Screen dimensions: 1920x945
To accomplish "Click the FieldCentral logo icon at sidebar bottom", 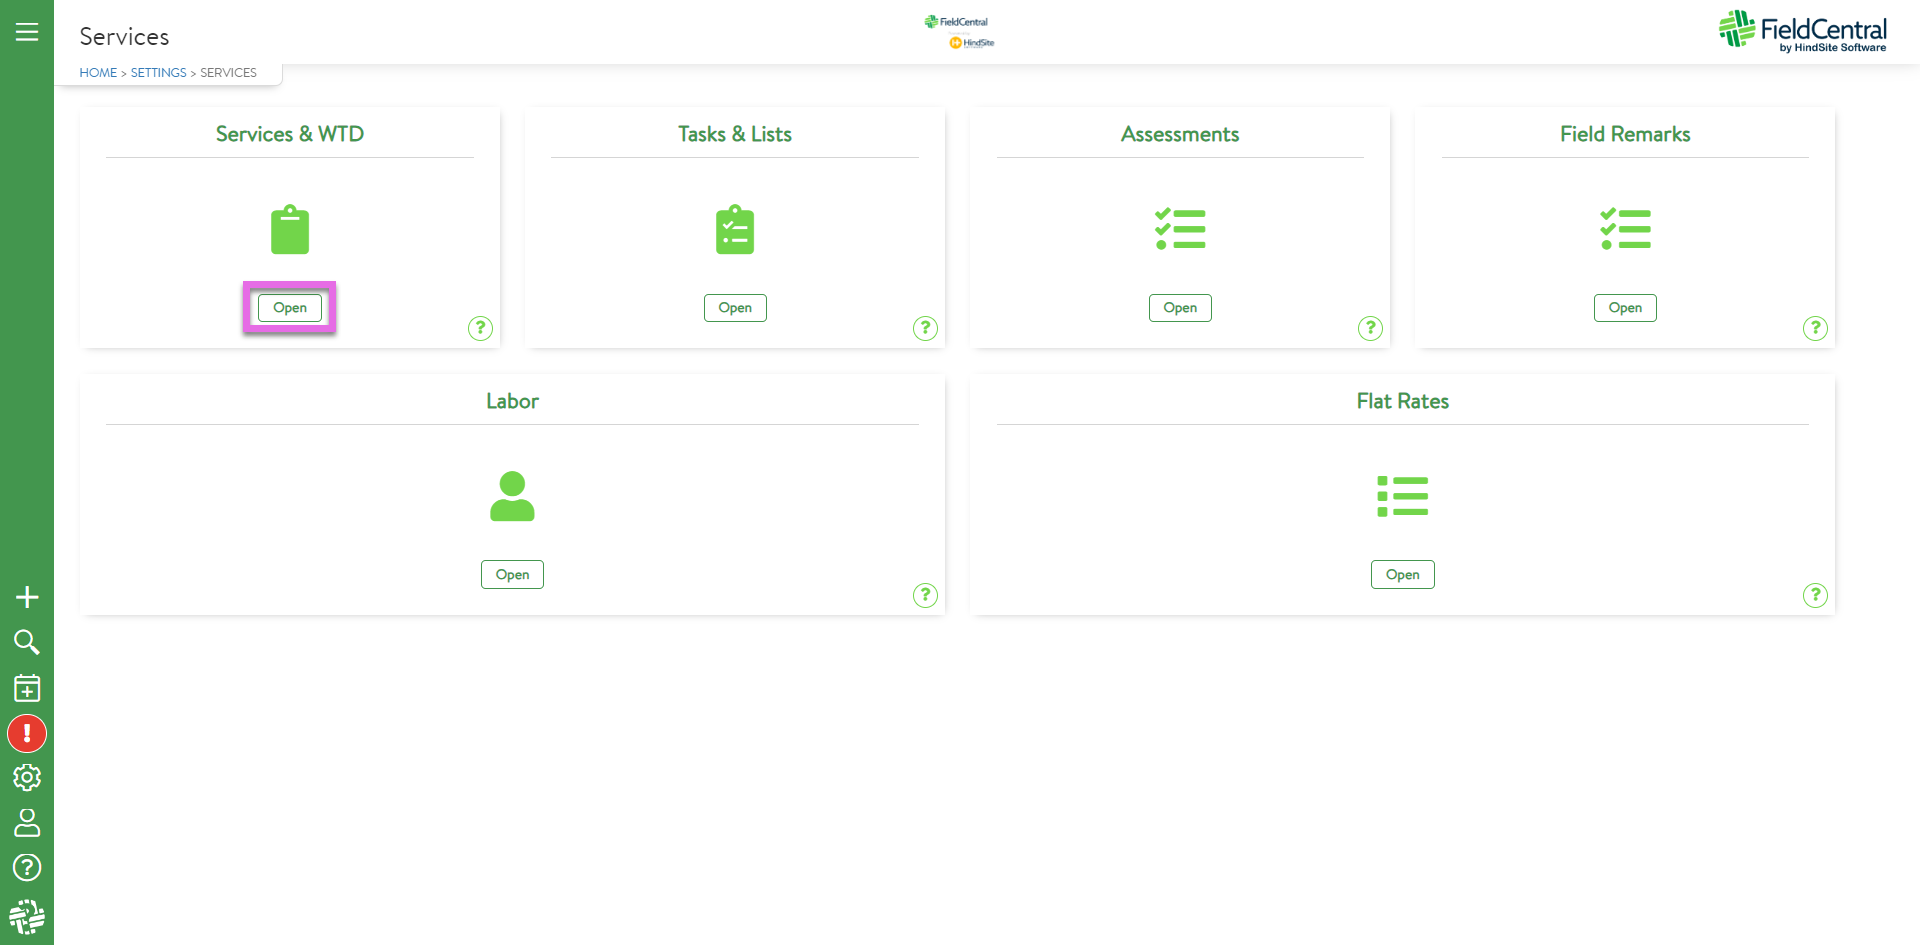I will 27,916.
